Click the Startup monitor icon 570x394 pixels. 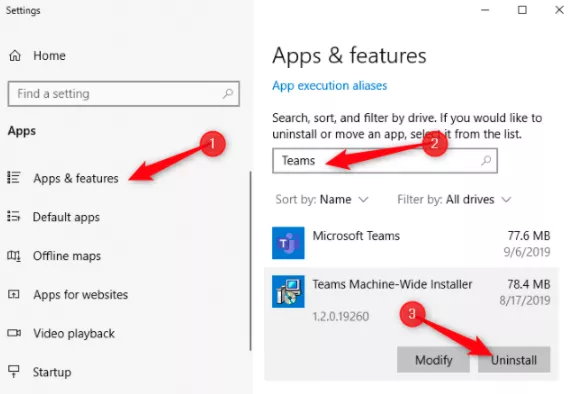14,371
